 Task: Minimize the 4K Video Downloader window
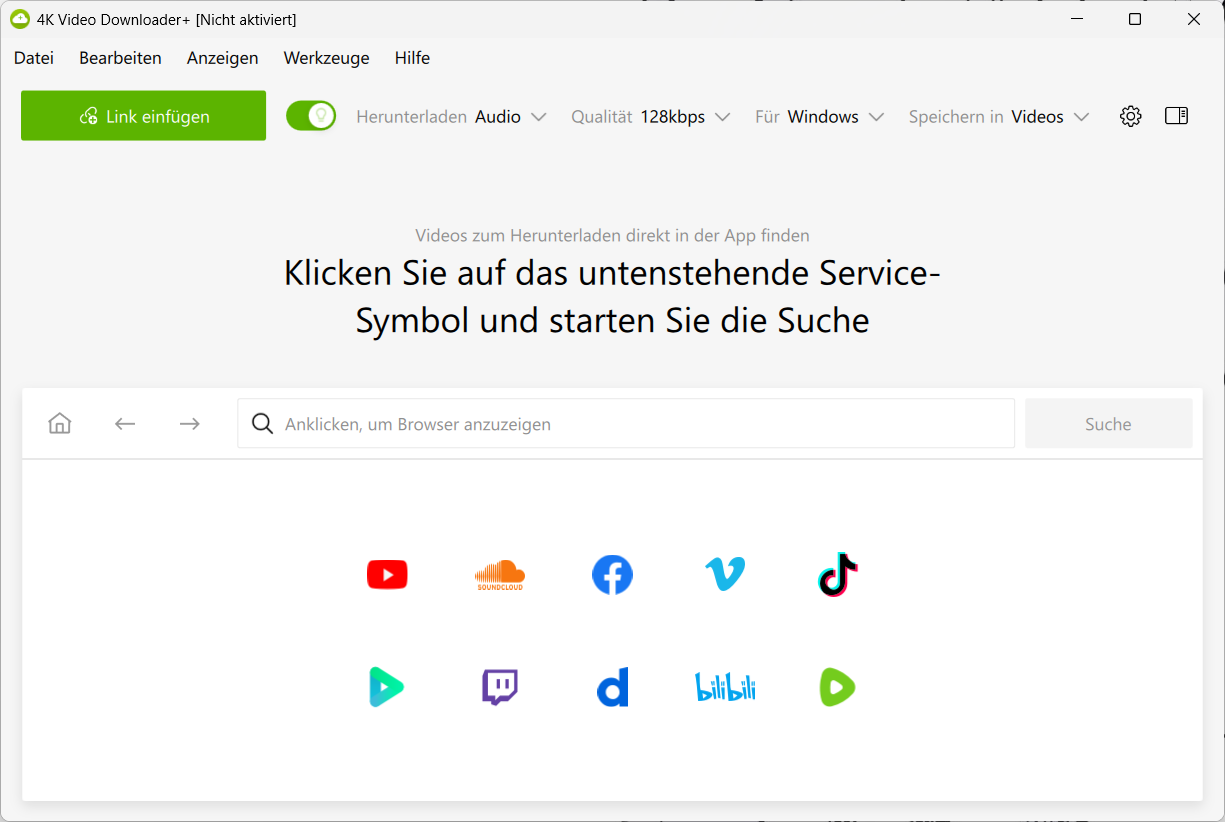pyautogui.click(x=1076, y=19)
